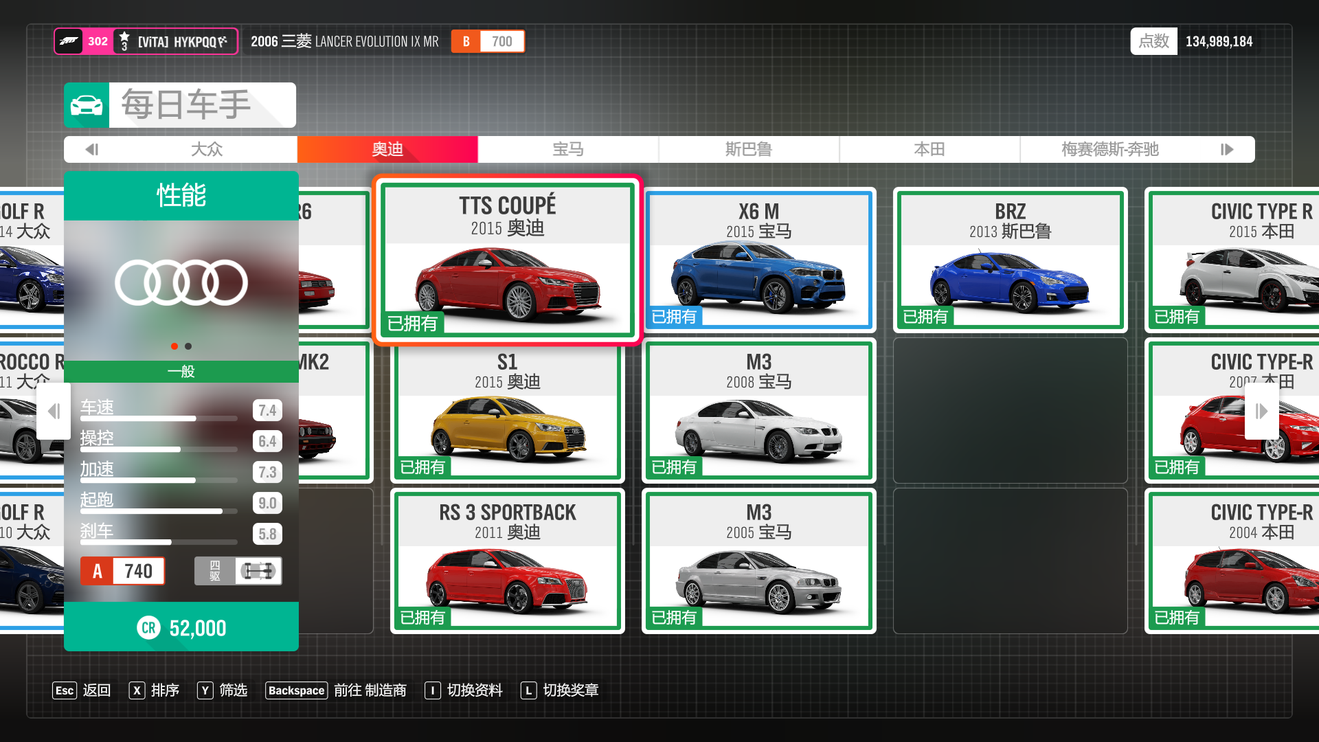Click the 每日车手 car icon

tap(87, 105)
